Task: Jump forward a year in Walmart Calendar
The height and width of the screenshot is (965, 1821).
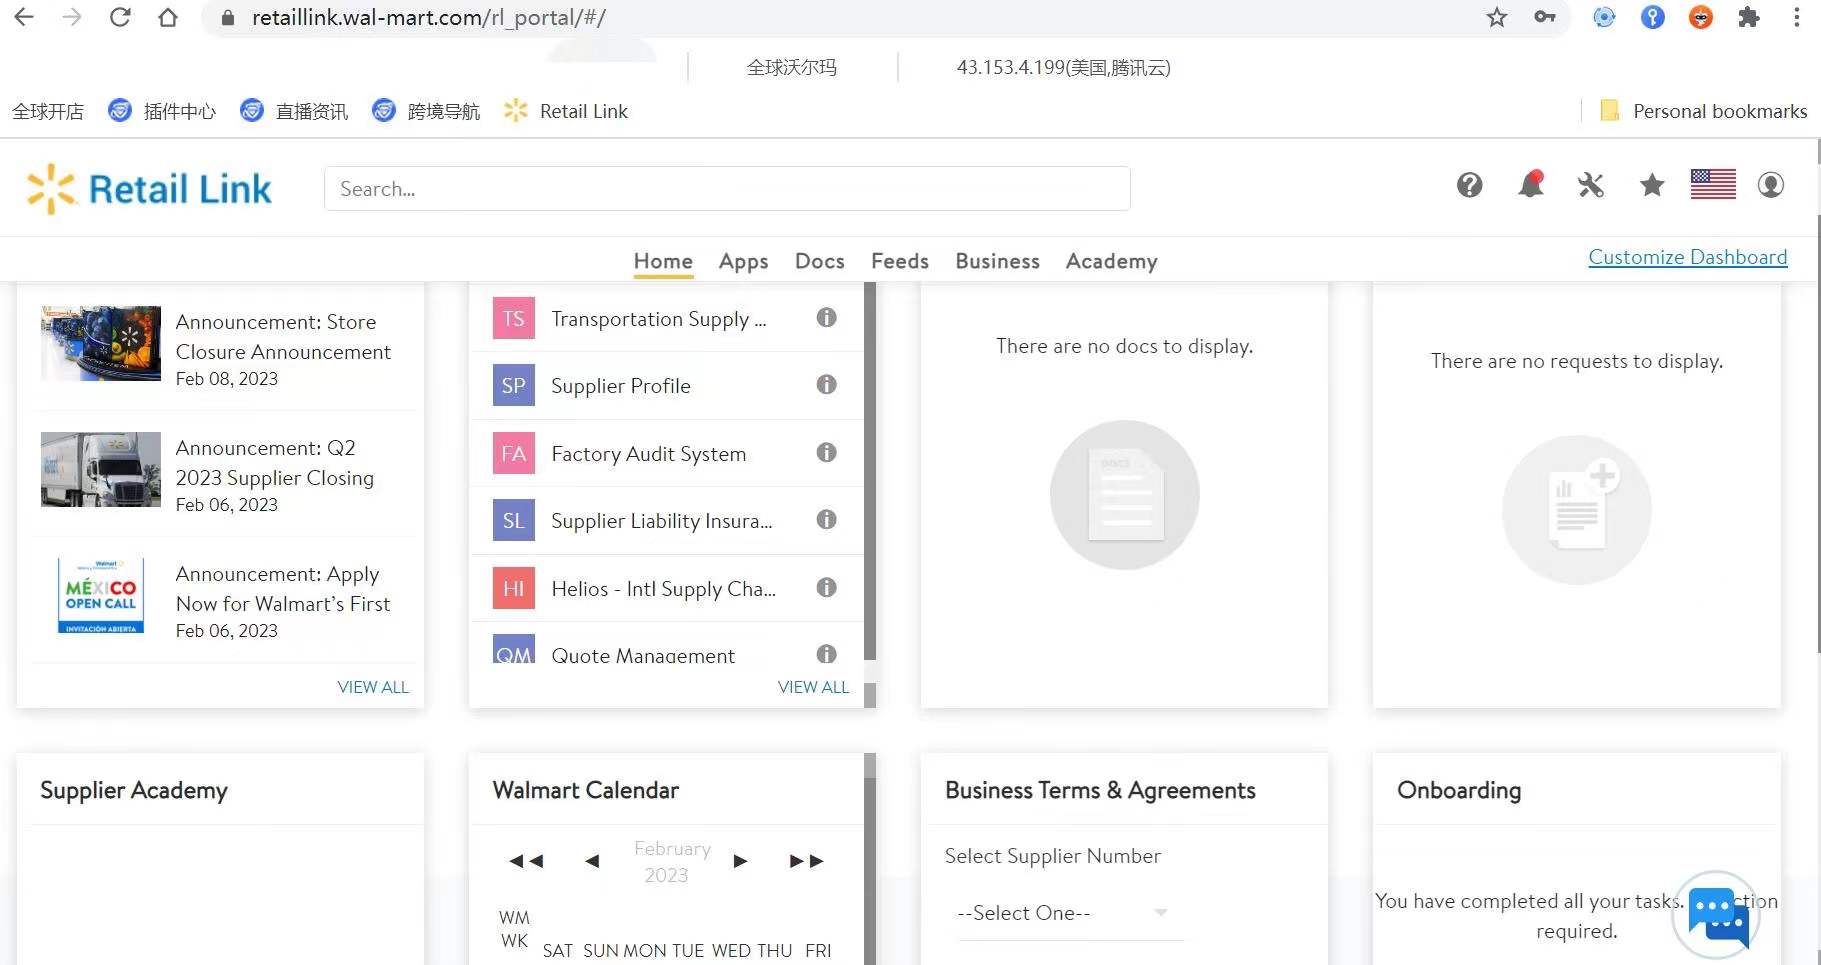Action: coord(806,861)
